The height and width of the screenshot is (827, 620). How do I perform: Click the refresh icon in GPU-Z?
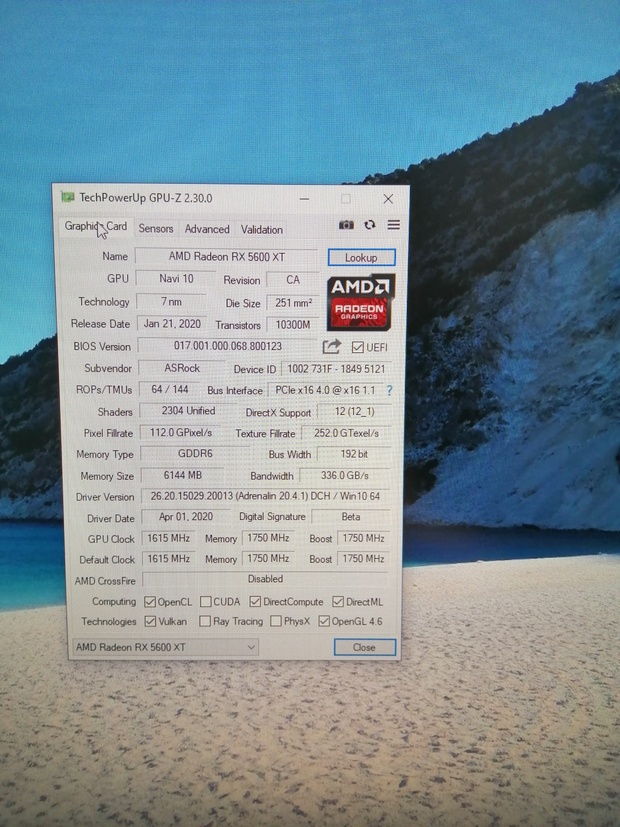pos(370,225)
